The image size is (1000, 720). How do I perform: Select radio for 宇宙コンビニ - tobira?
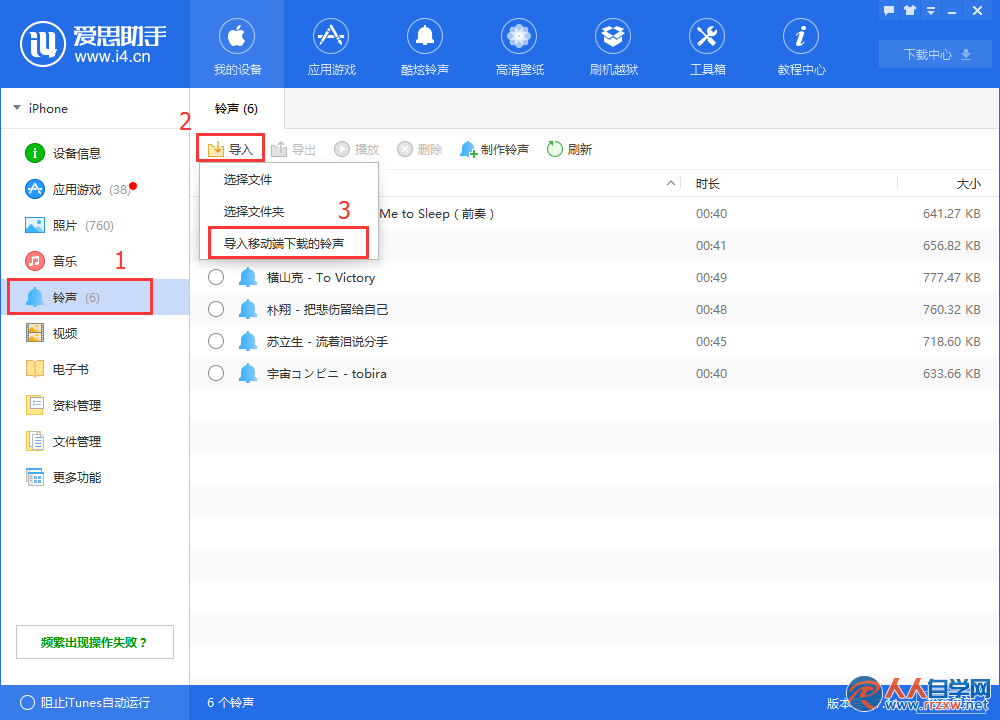coord(216,373)
